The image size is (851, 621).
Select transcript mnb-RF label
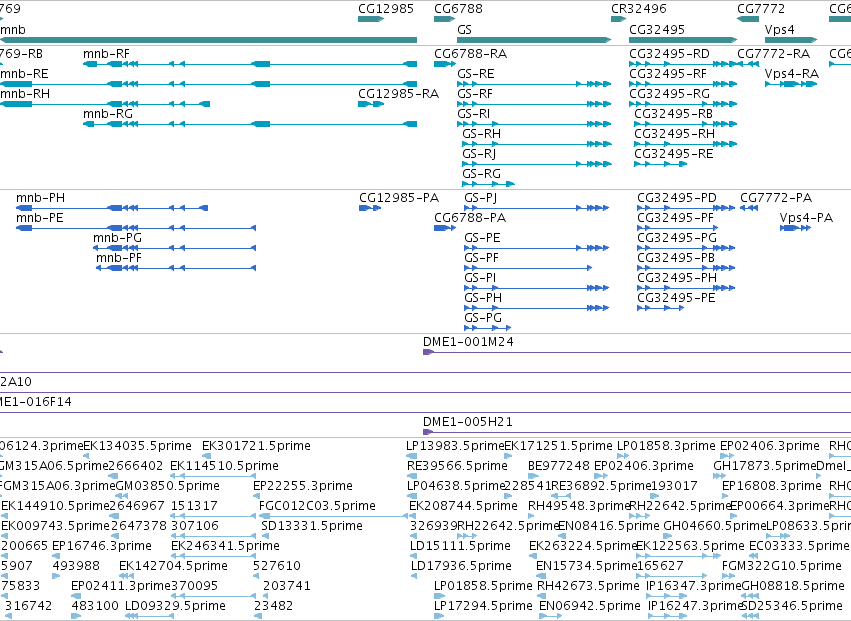106,54
